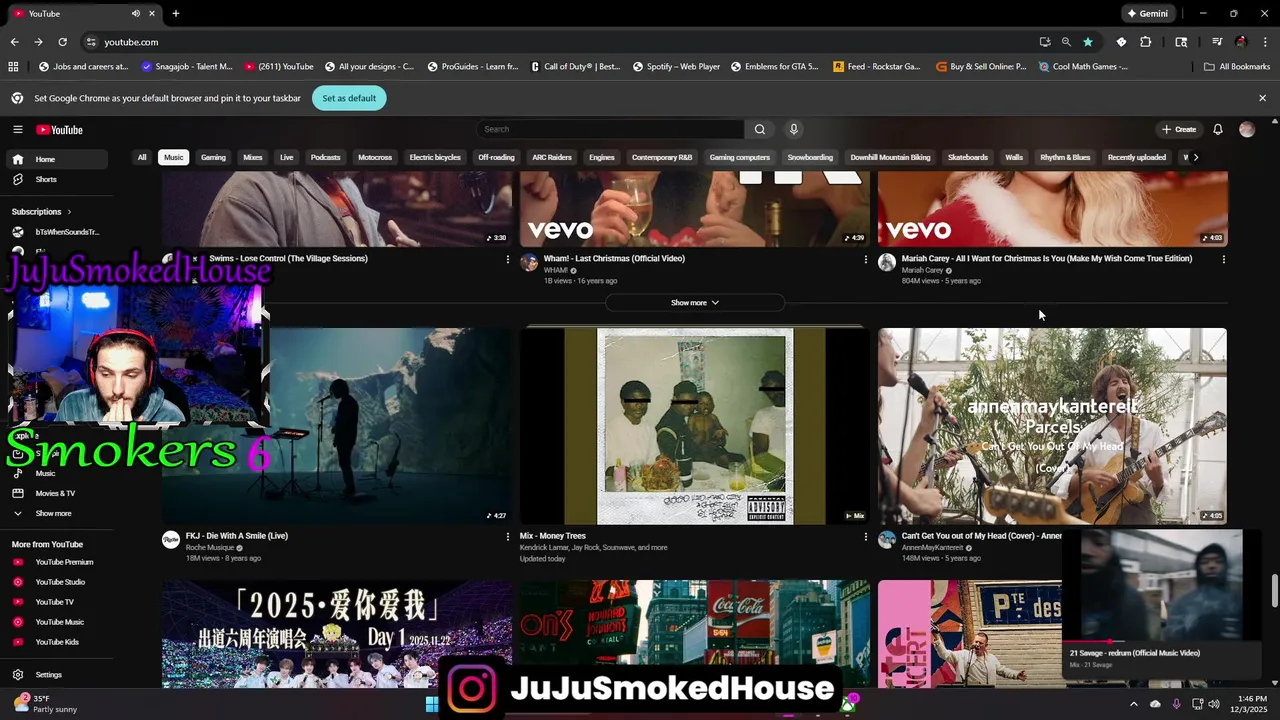Image resolution: width=1280 pixels, height=720 pixels.
Task: Click miniplayer 21 Savage redrum title
Action: (x=1135, y=653)
